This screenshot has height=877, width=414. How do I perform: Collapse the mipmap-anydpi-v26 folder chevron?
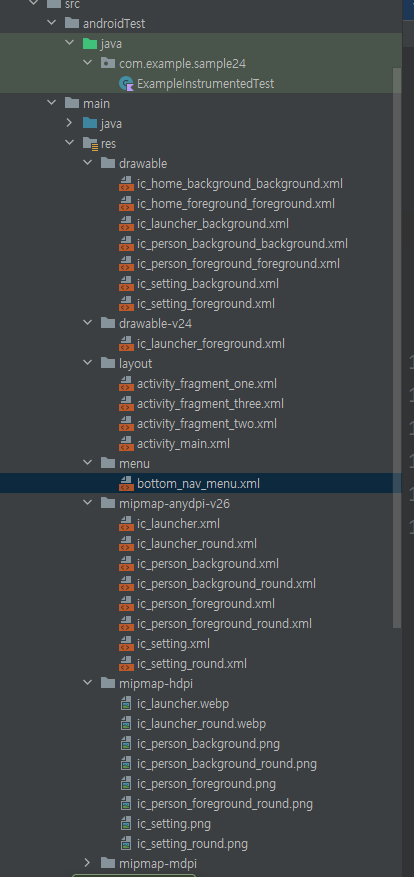pyautogui.click(x=87, y=503)
